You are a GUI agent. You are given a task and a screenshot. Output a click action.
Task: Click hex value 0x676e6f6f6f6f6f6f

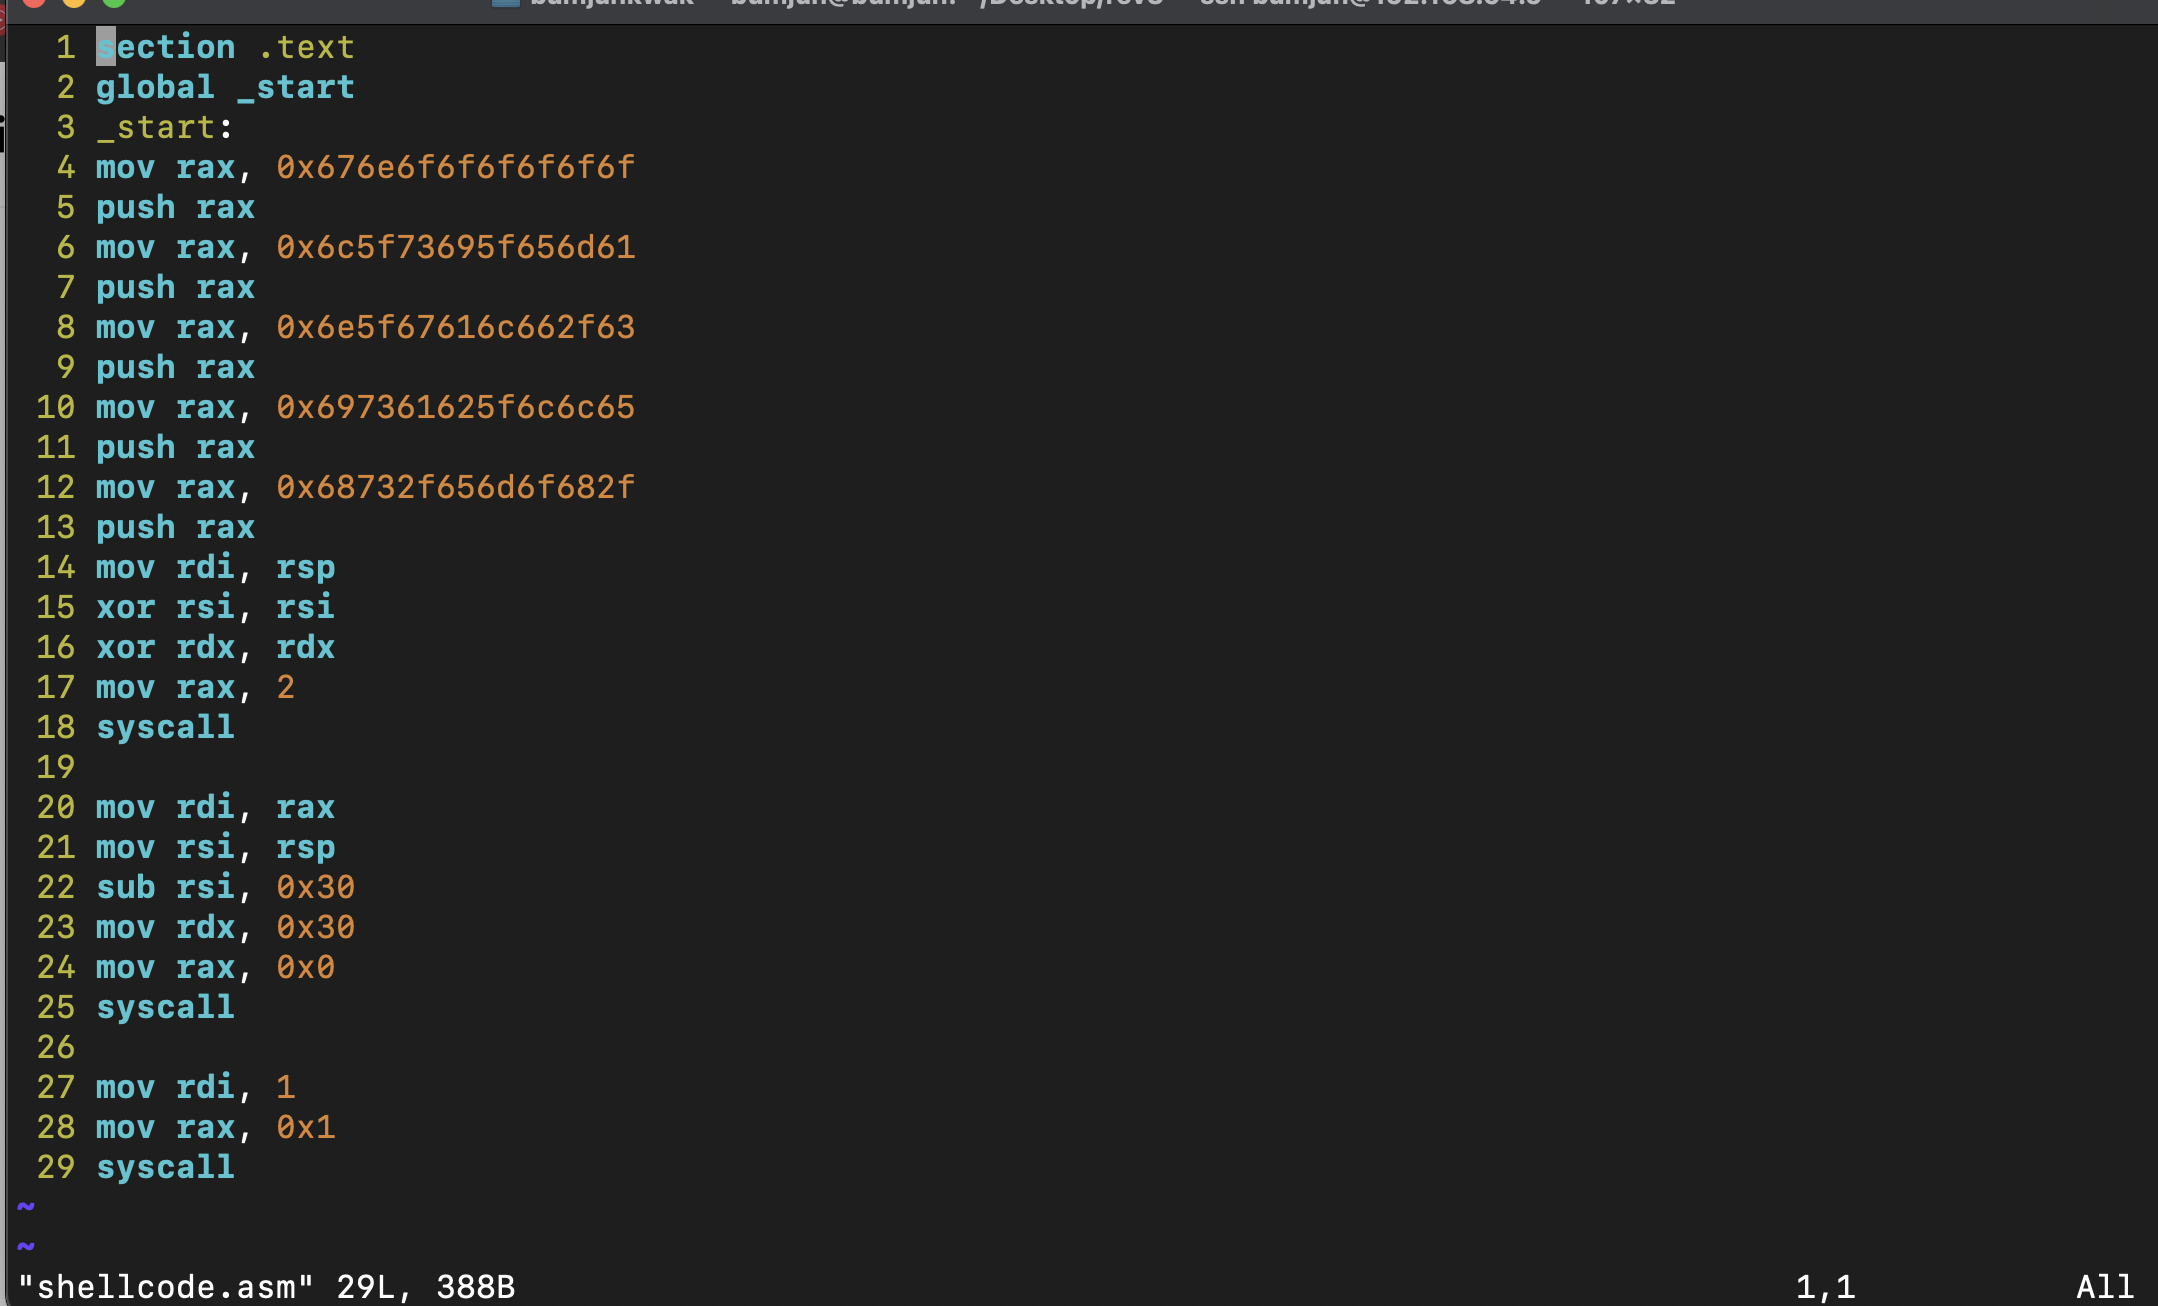click(x=455, y=167)
